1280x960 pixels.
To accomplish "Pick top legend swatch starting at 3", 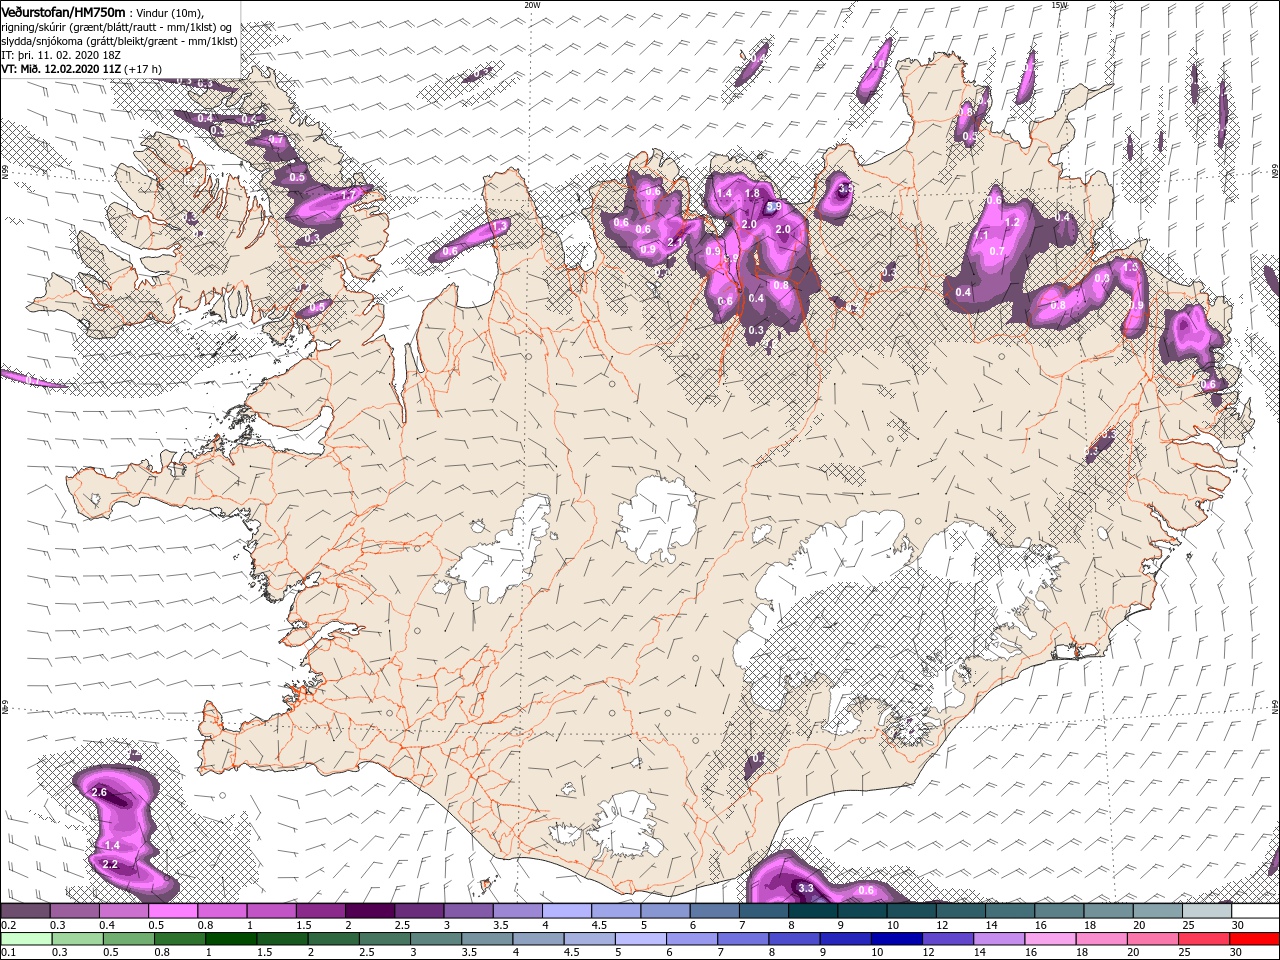I will coord(468,911).
